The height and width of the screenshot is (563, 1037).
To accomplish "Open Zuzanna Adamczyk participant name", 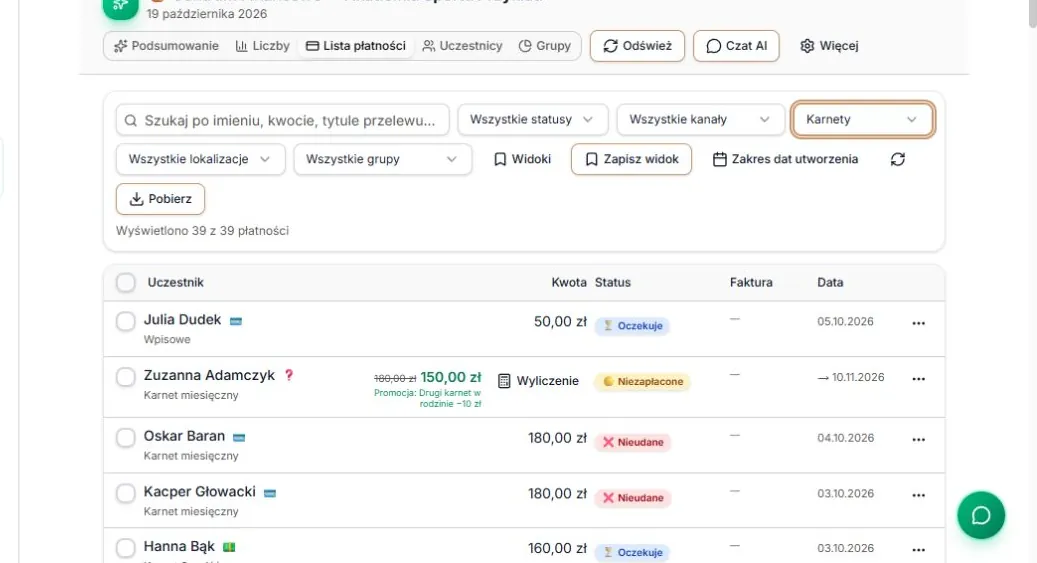I will [x=209, y=375].
